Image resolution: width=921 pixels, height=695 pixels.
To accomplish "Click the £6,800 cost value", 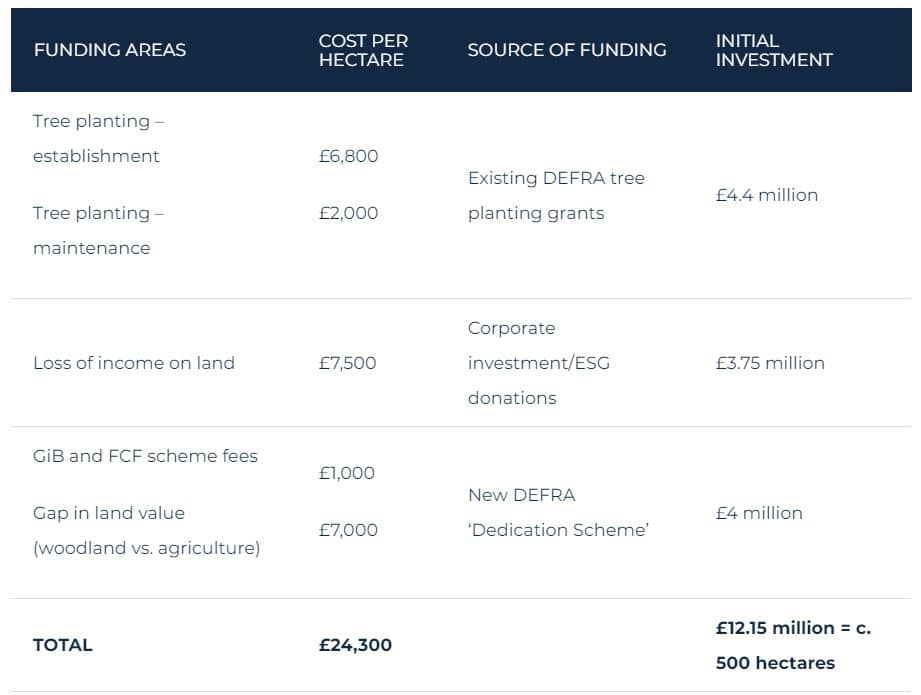I will 348,156.
